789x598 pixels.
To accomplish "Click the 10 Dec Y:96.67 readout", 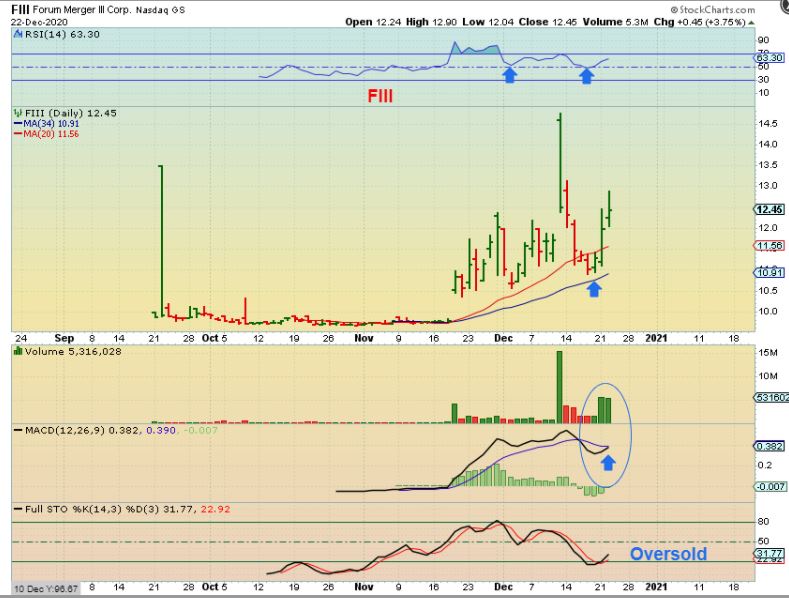I will pyautogui.click(x=45, y=588).
